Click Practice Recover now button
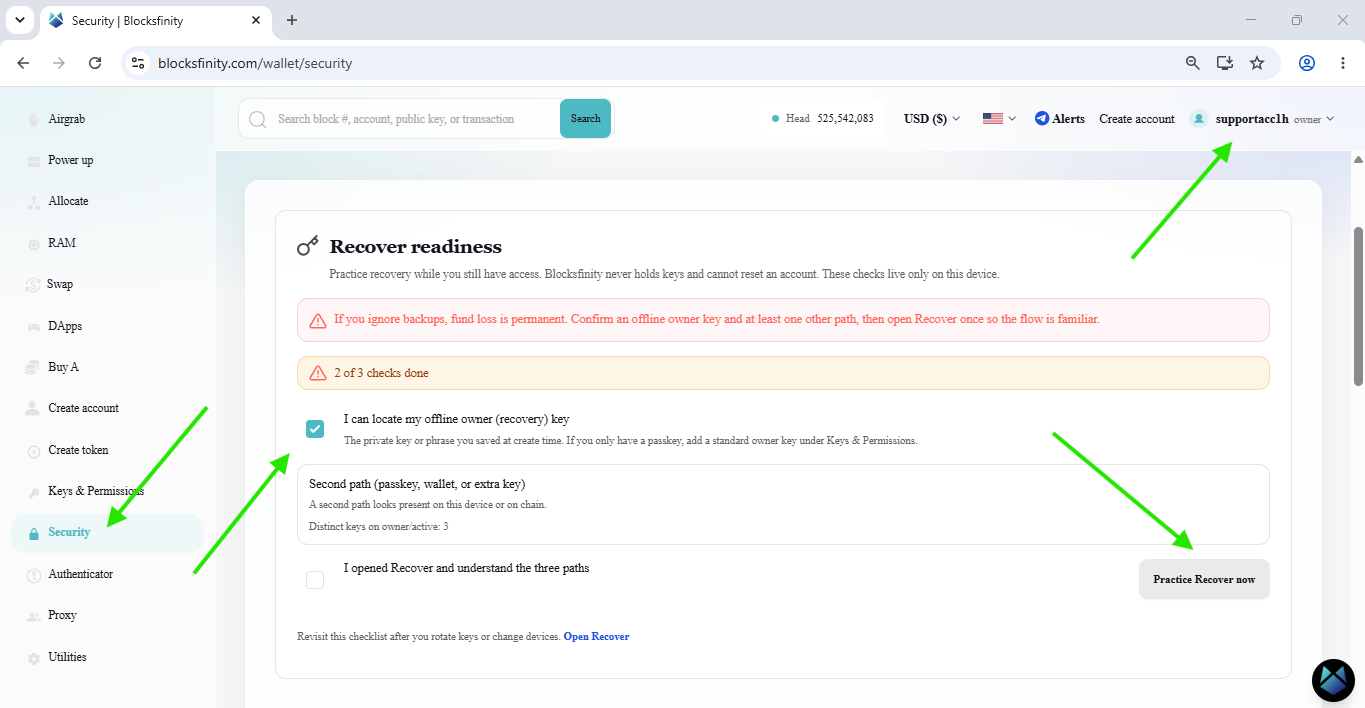Screen dimensions: 1365x708 pyautogui.click(x=1204, y=579)
